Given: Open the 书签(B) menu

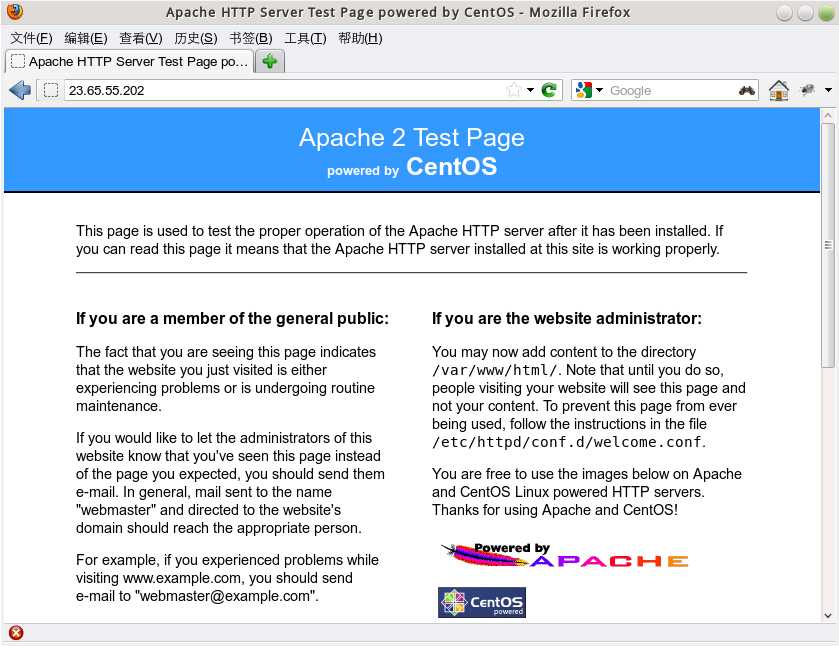Looking at the screenshot, I should pyautogui.click(x=251, y=38).
